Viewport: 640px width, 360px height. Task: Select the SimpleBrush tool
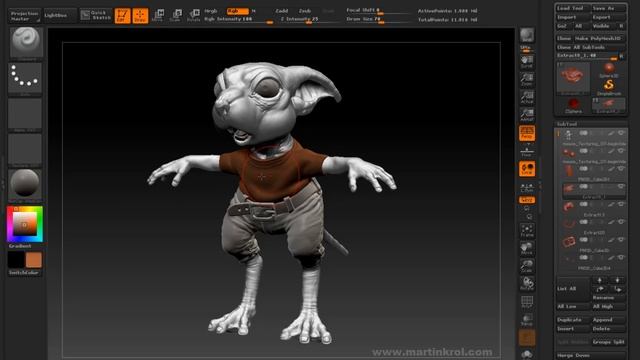(x=609, y=87)
